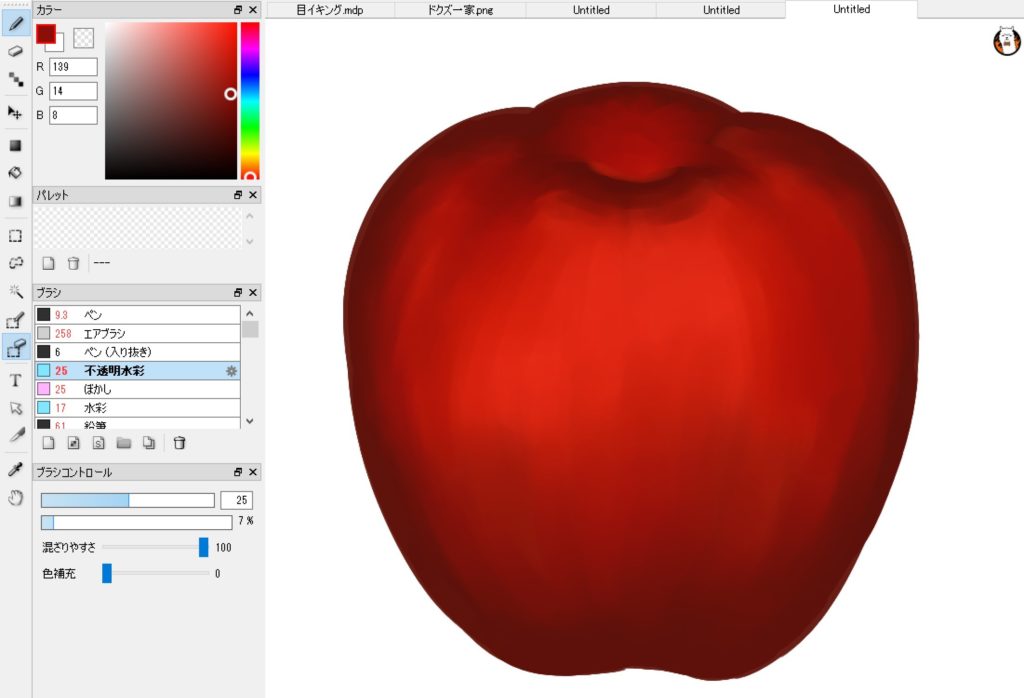Activate the Bucket fill tool
Image resolution: width=1024 pixels, height=698 pixels.
click(15, 172)
